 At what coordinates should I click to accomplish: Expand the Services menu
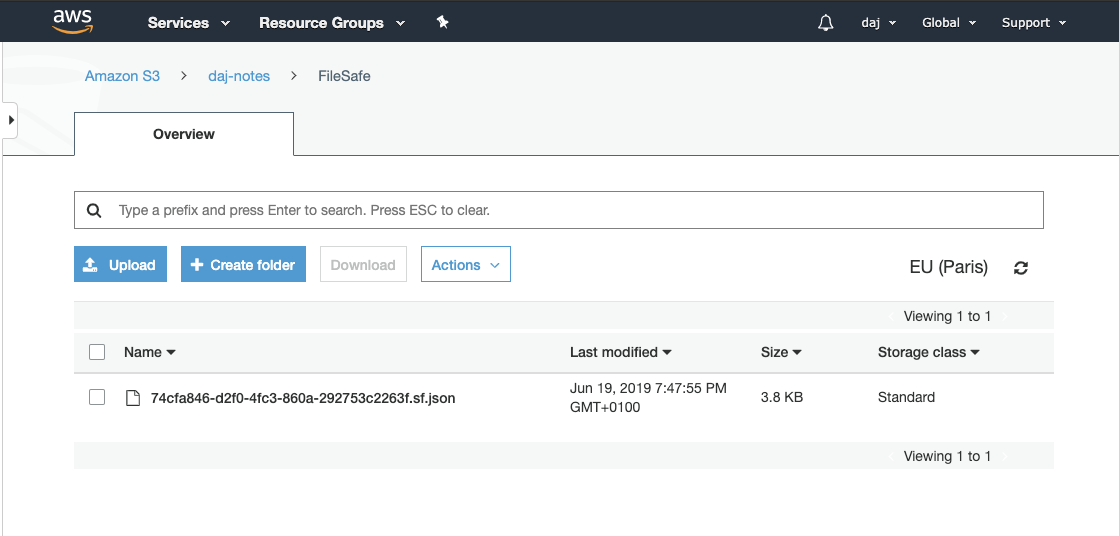pos(189,23)
